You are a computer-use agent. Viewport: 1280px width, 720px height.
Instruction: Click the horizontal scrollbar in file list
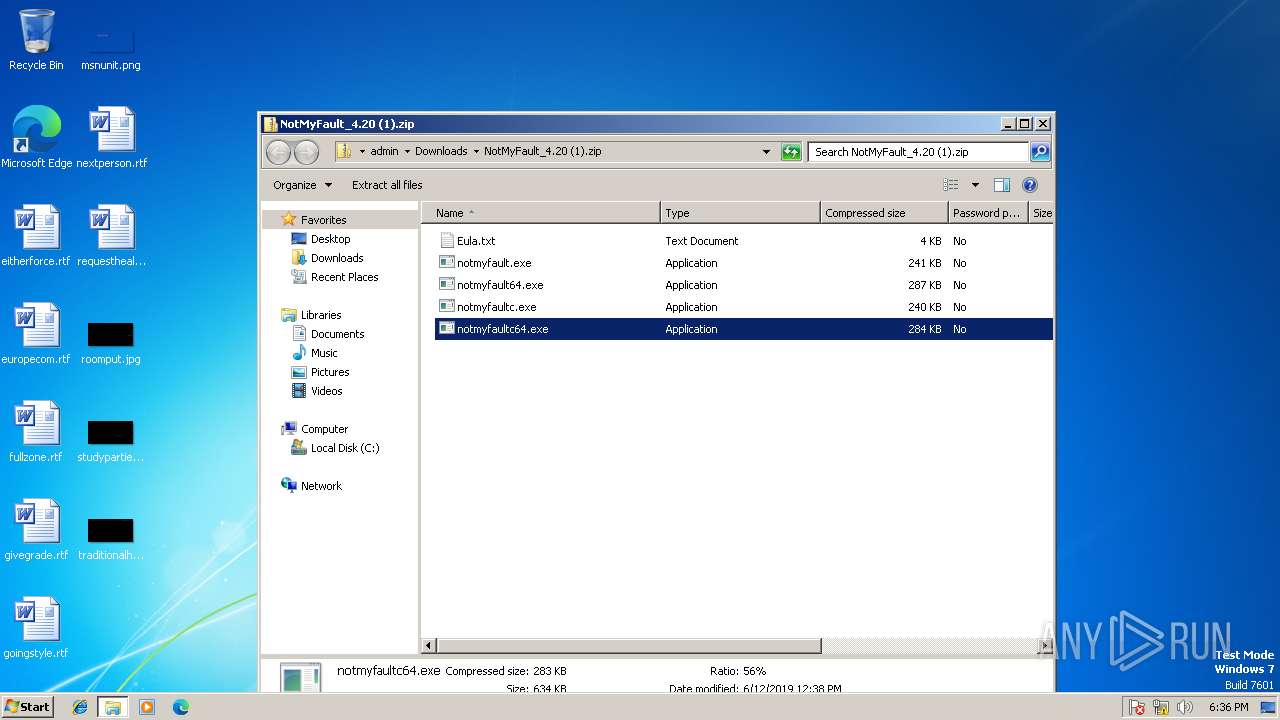point(628,646)
